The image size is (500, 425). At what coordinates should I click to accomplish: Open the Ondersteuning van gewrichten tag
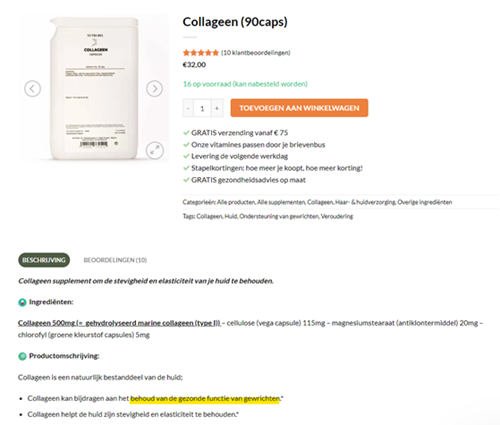[279, 216]
